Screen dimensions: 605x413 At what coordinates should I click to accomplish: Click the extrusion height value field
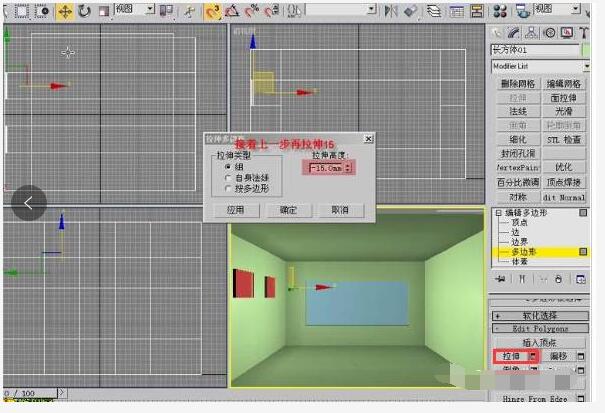pyautogui.click(x=326, y=168)
